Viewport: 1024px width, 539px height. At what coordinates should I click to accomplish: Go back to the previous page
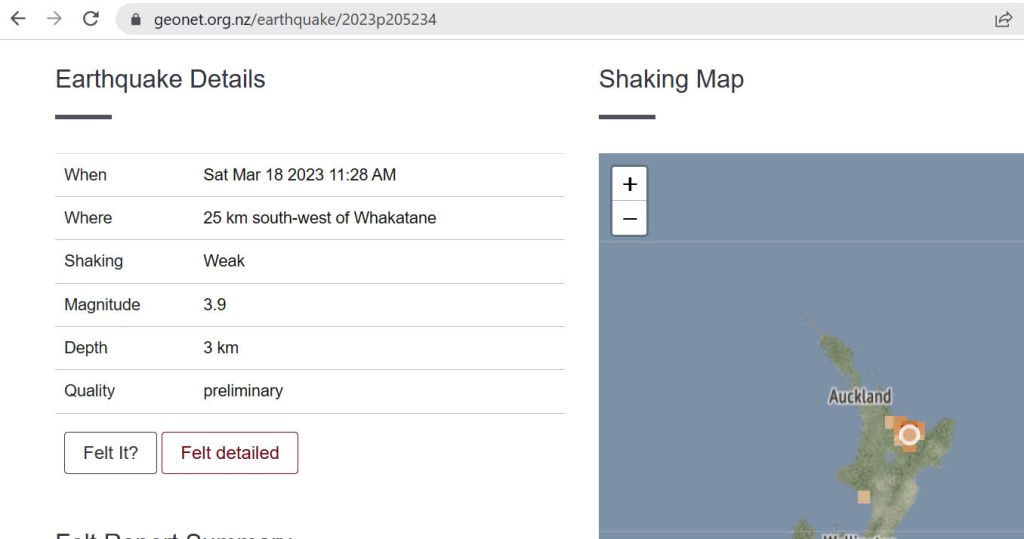[18, 19]
